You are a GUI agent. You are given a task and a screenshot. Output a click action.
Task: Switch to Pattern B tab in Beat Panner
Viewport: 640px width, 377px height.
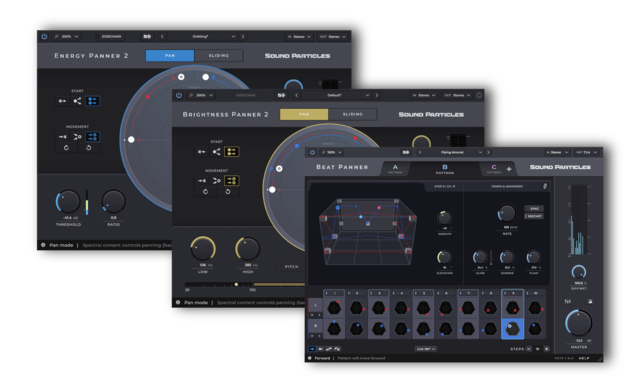445,169
